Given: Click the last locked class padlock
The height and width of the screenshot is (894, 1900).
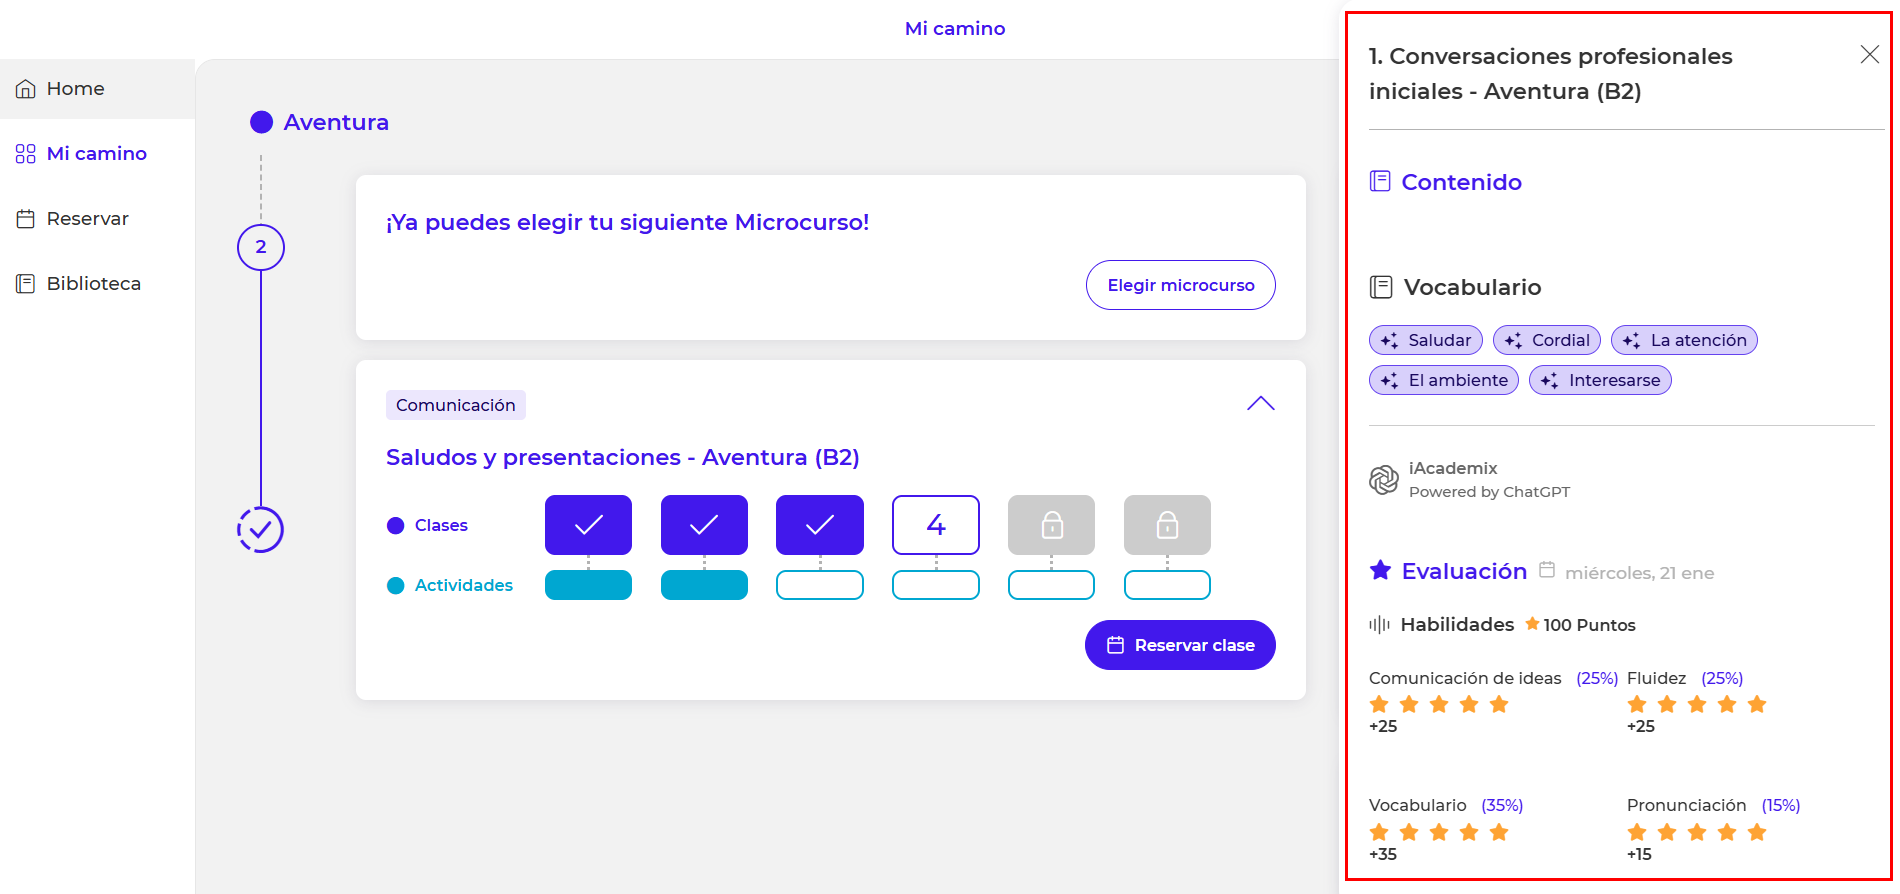Looking at the screenshot, I should (x=1167, y=525).
